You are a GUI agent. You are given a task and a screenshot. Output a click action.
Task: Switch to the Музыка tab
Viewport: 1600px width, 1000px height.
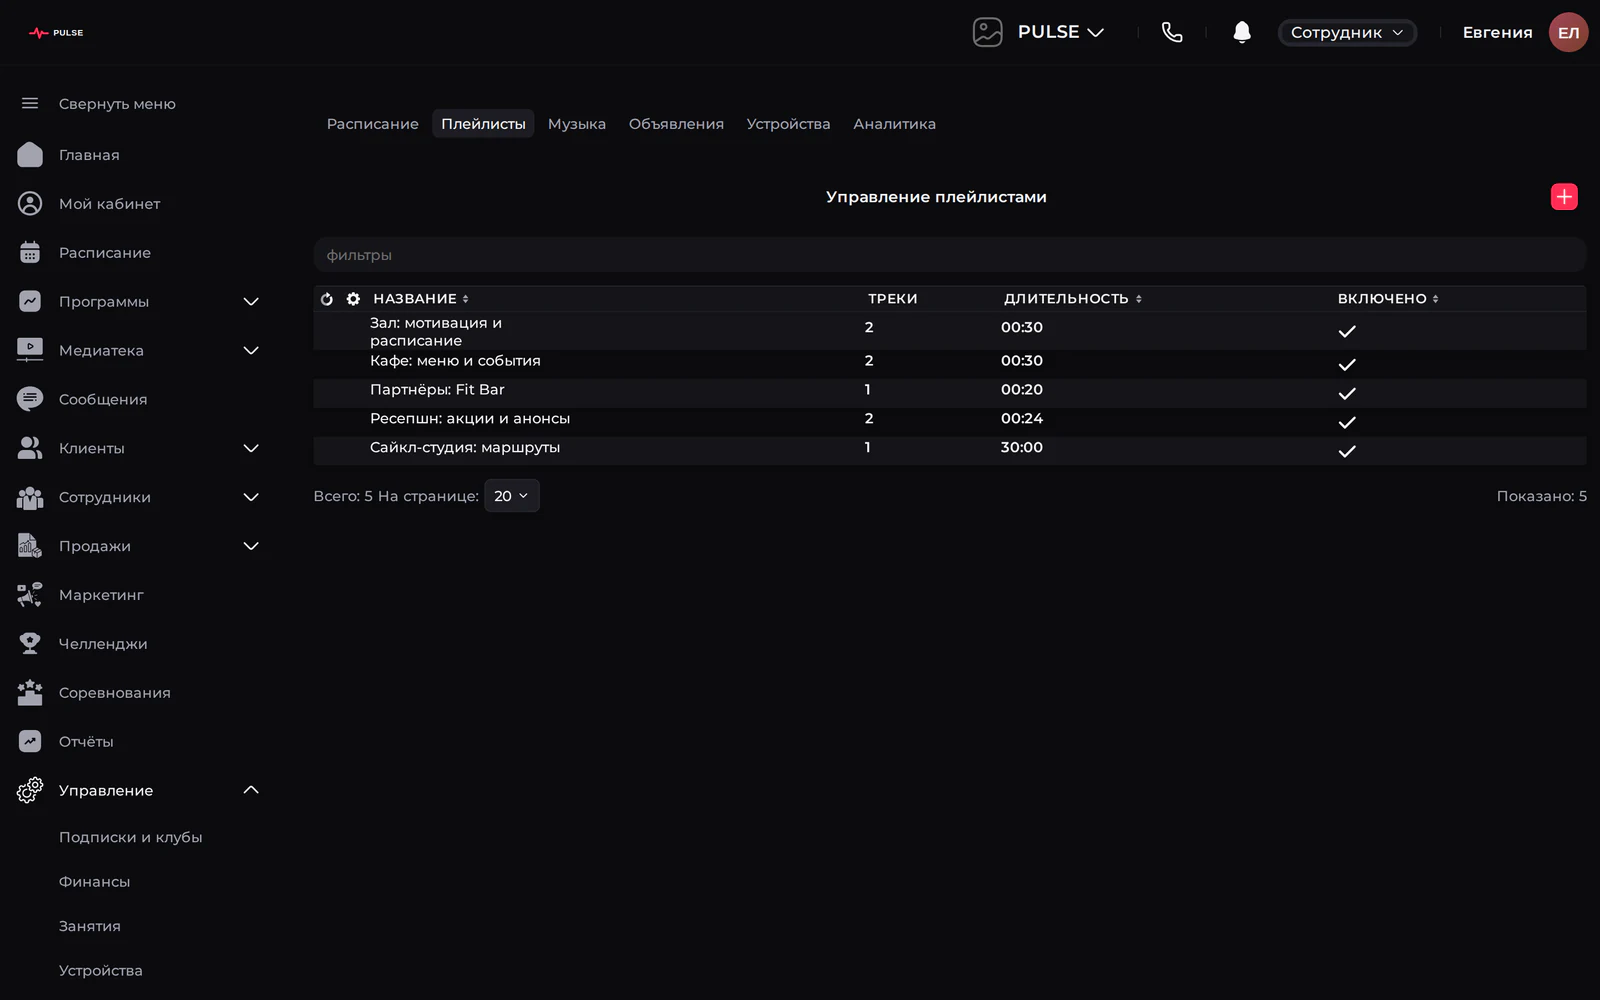(577, 124)
